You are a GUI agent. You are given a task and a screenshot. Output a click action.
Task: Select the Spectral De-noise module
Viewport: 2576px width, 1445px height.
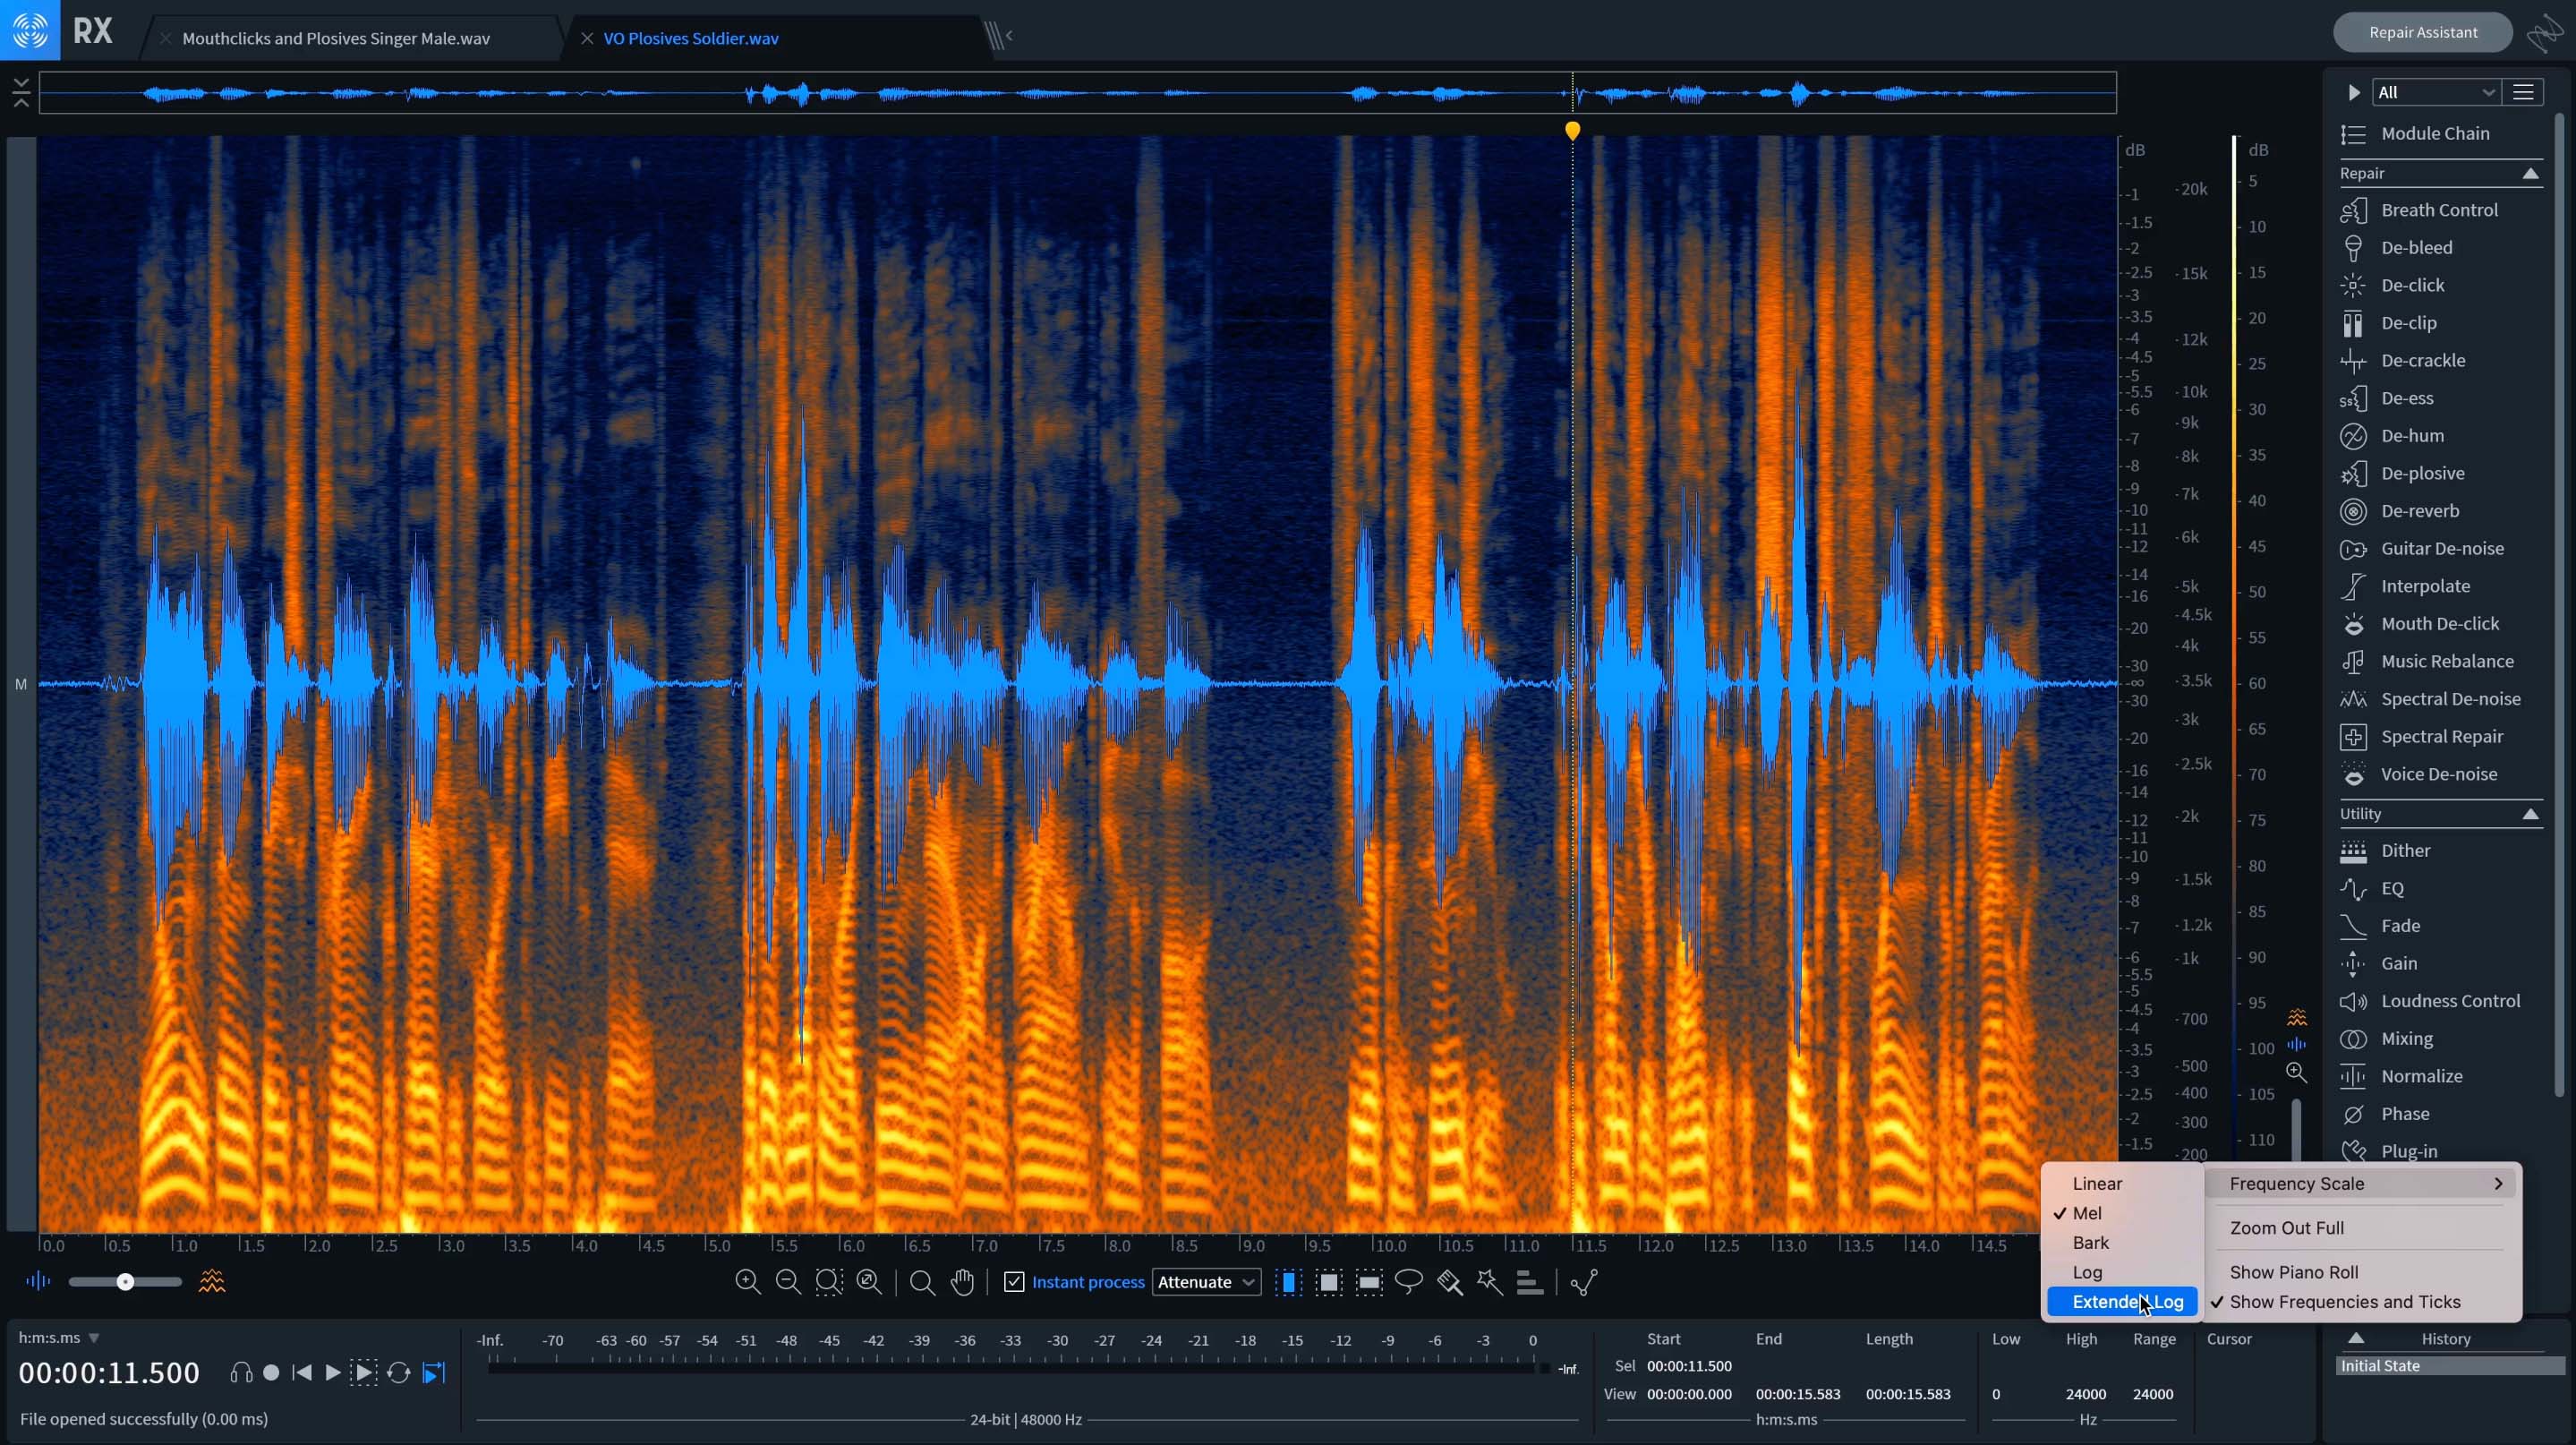(x=2449, y=697)
